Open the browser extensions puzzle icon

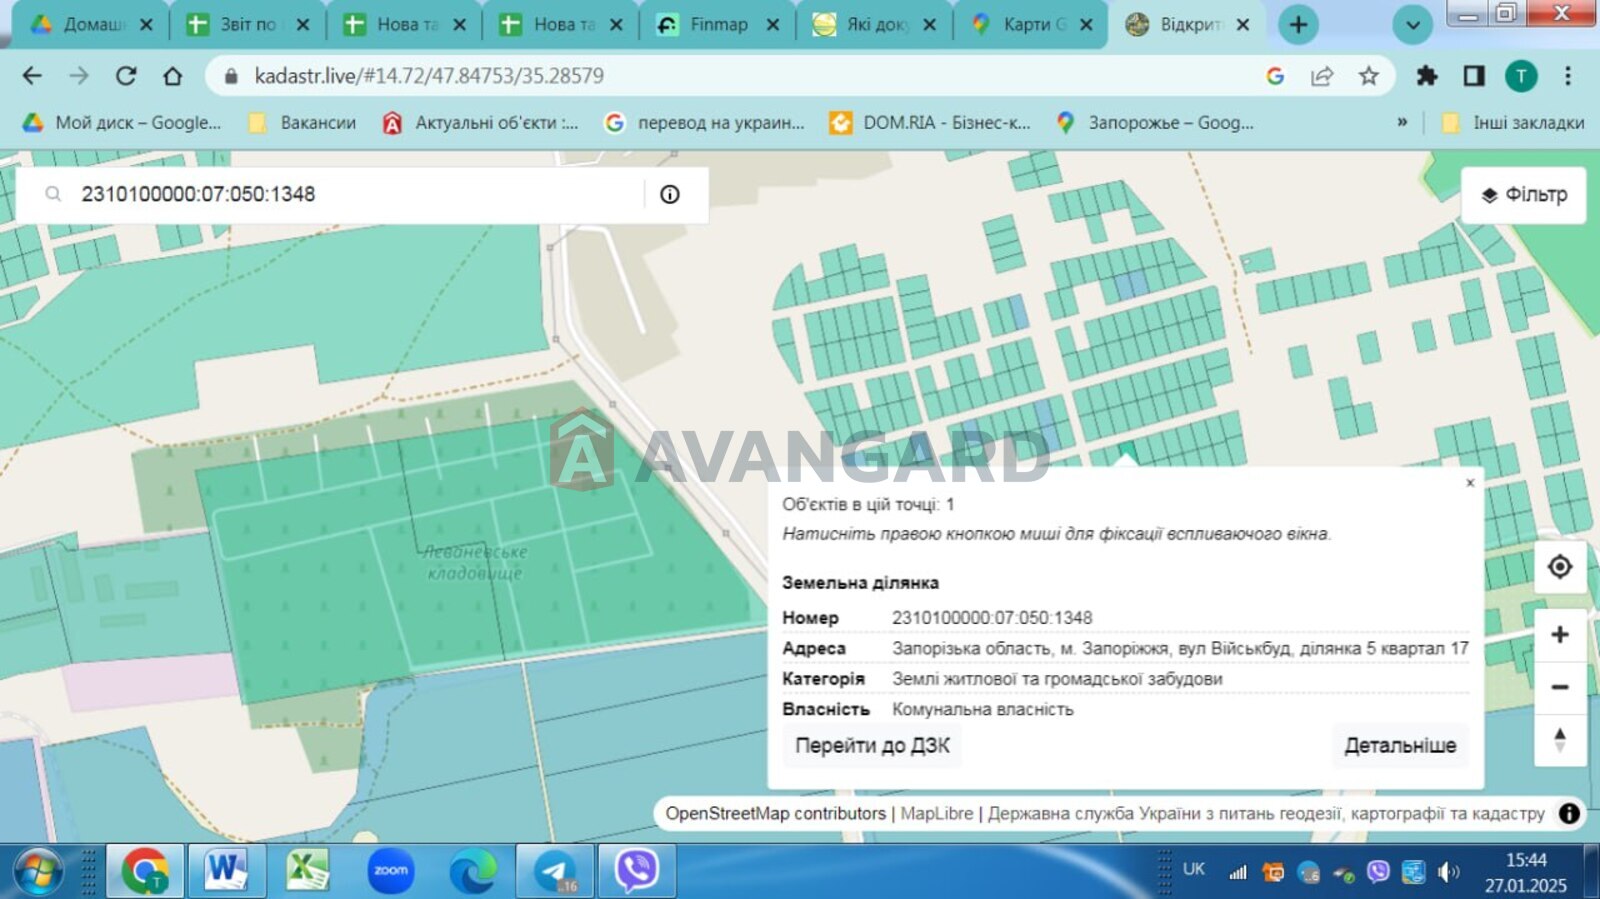click(x=1426, y=76)
